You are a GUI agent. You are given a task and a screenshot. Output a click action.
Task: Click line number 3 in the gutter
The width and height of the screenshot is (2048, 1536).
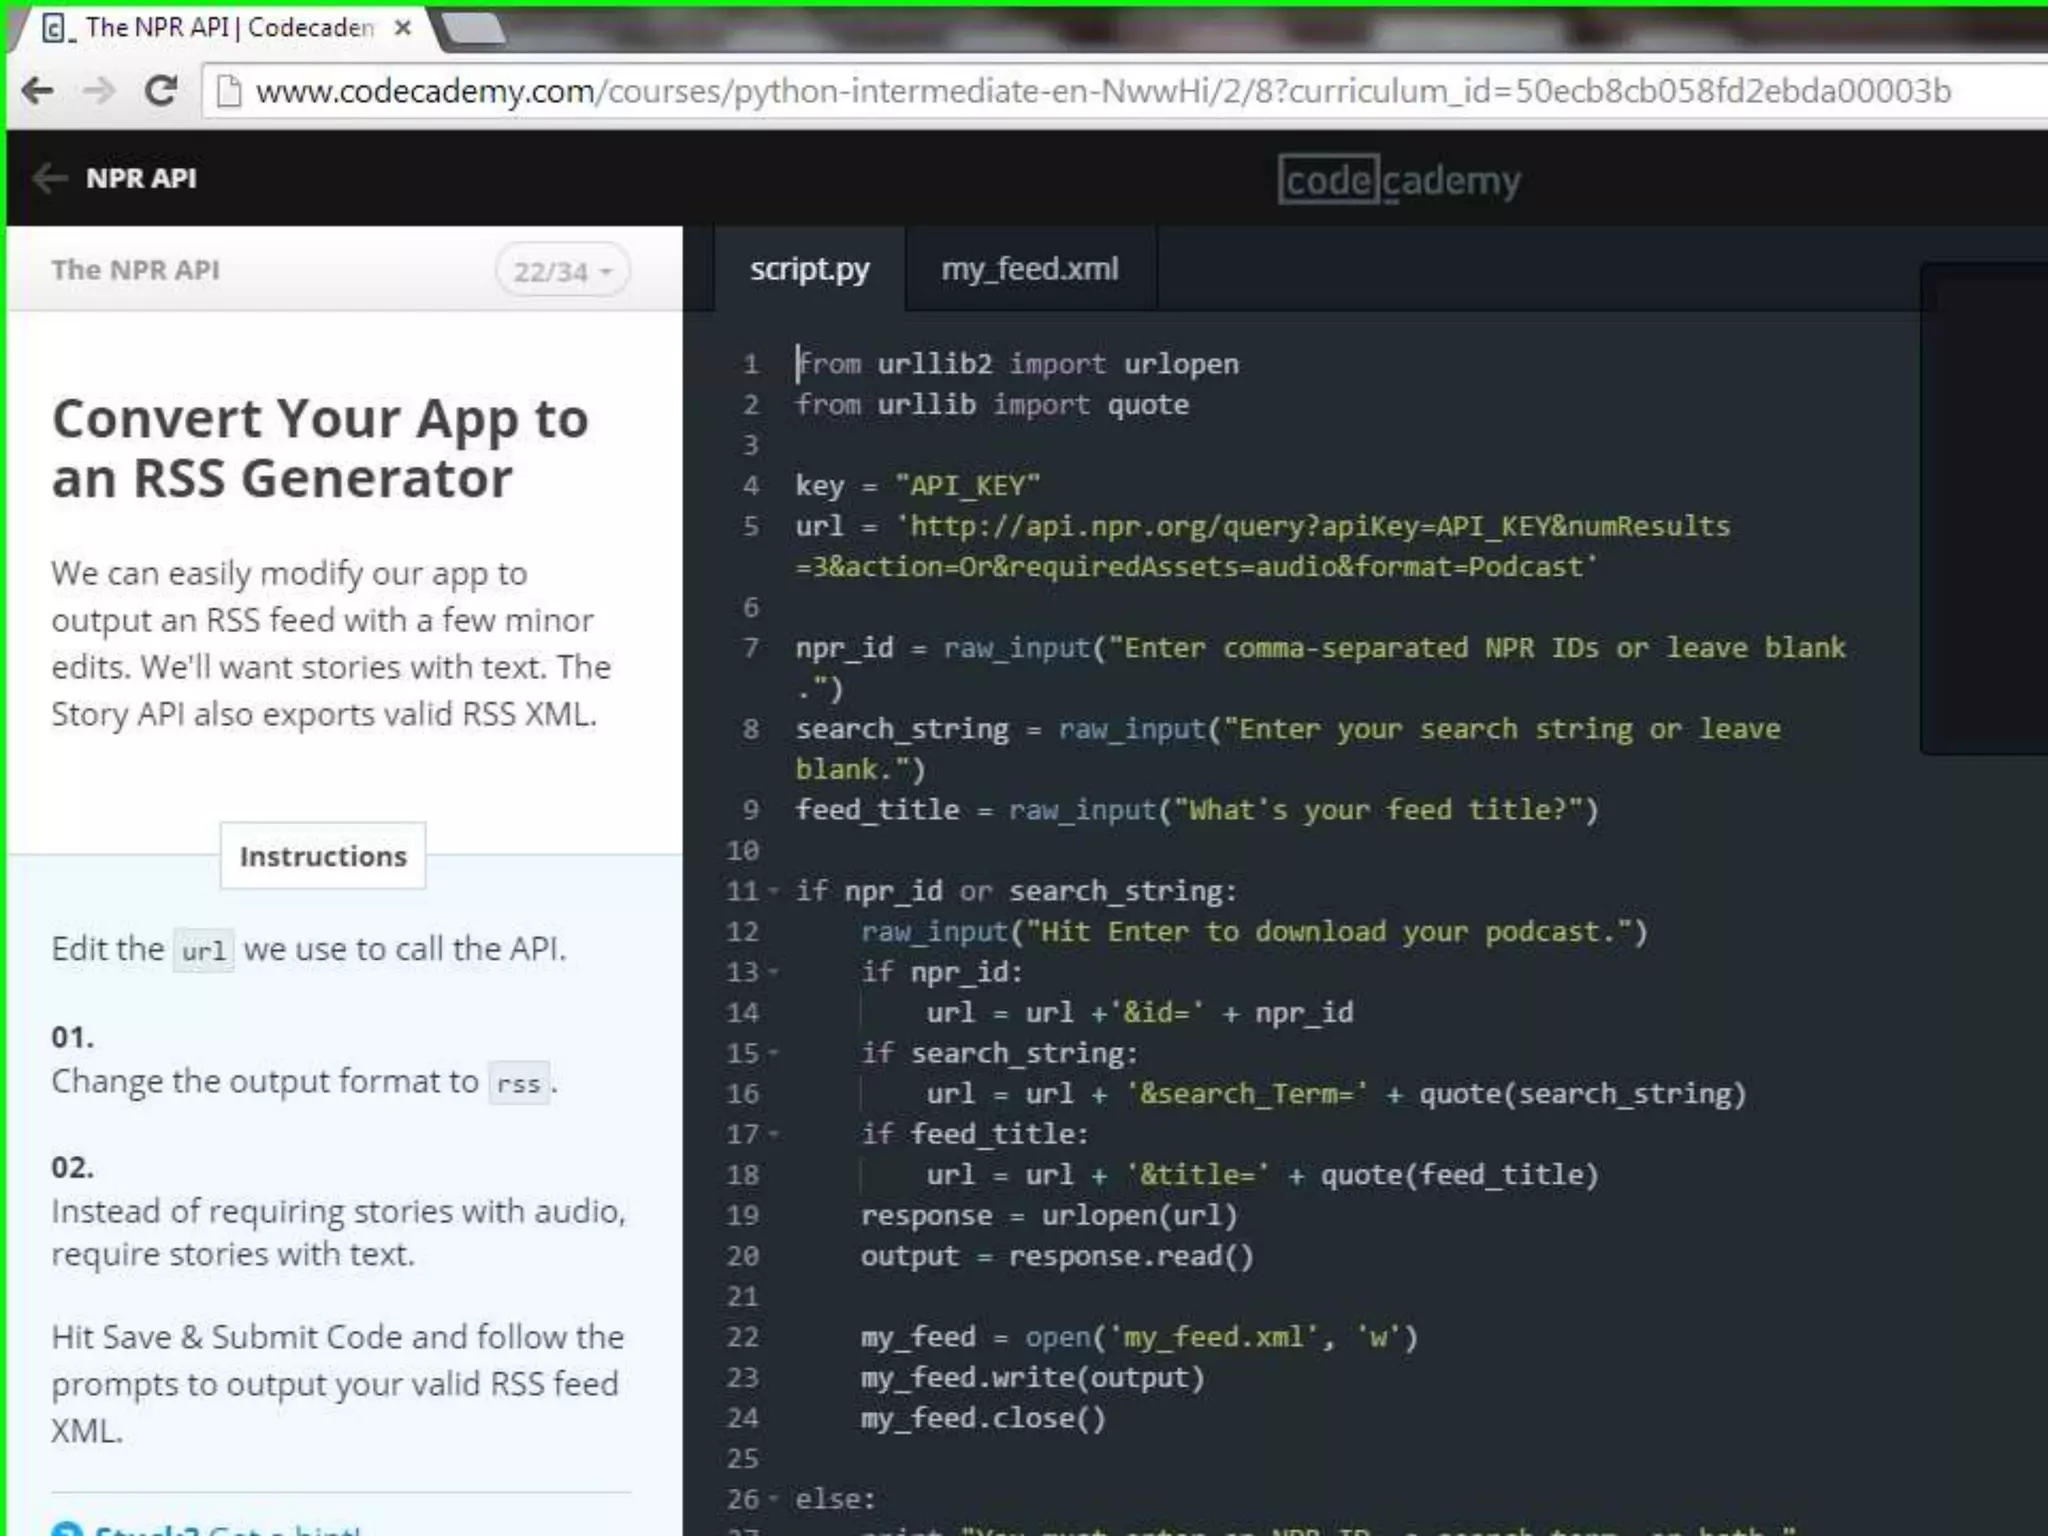click(x=751, y=445)
